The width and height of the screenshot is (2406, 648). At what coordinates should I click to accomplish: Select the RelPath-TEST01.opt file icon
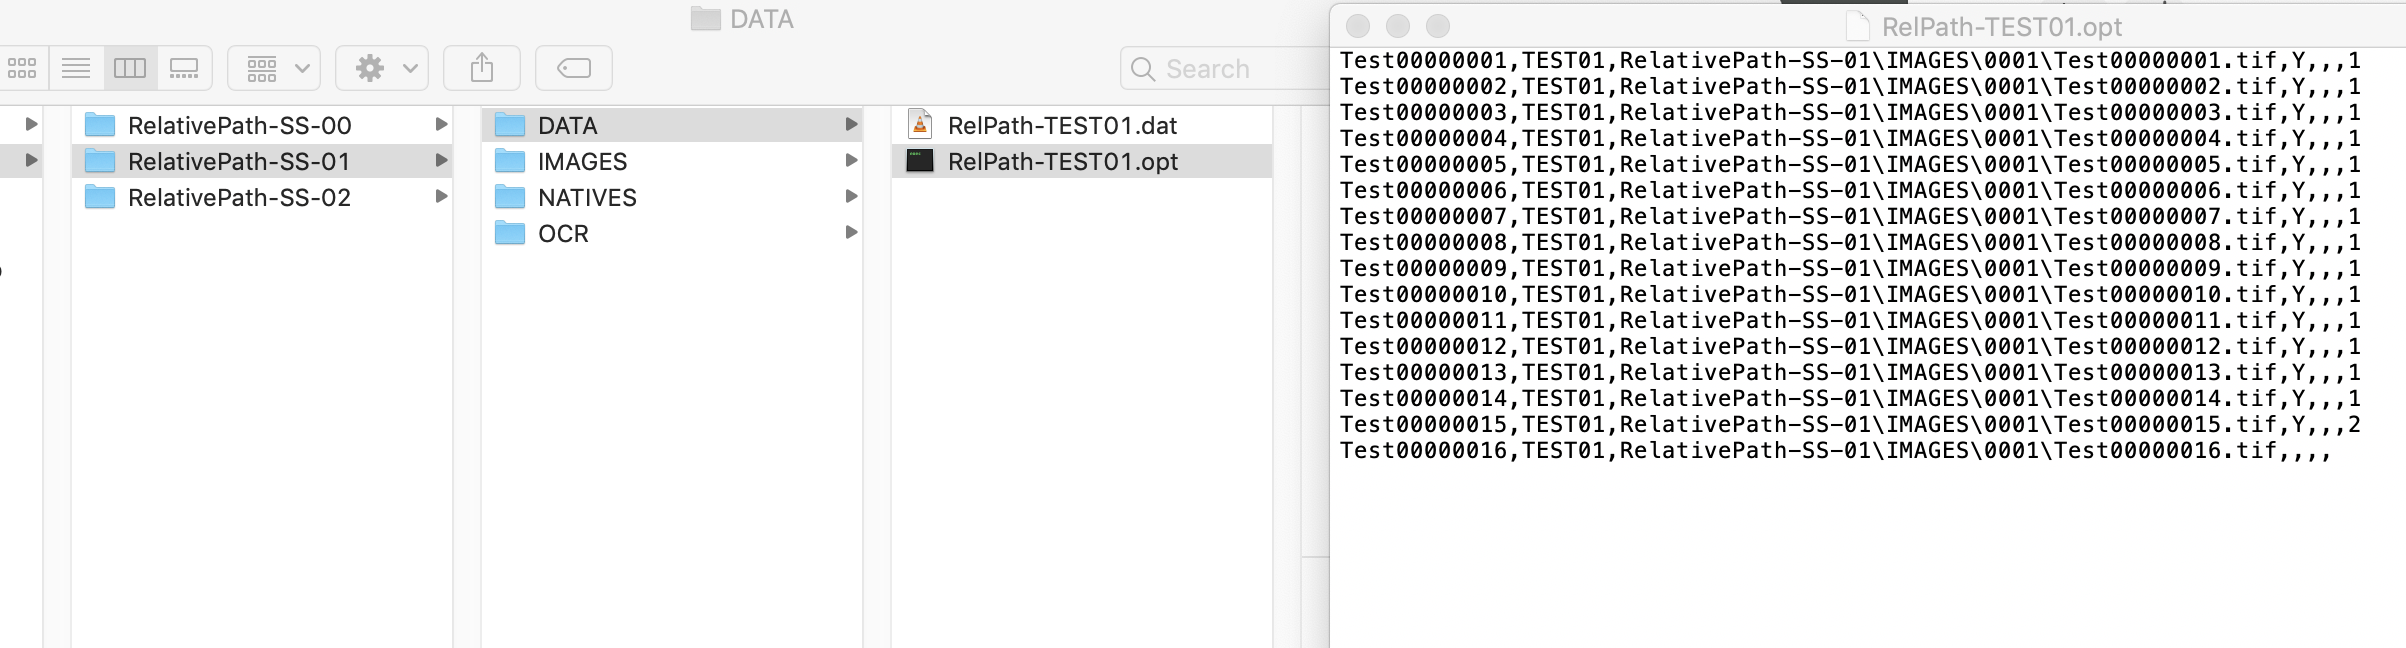pyautogui.click(x=920, y=161)
